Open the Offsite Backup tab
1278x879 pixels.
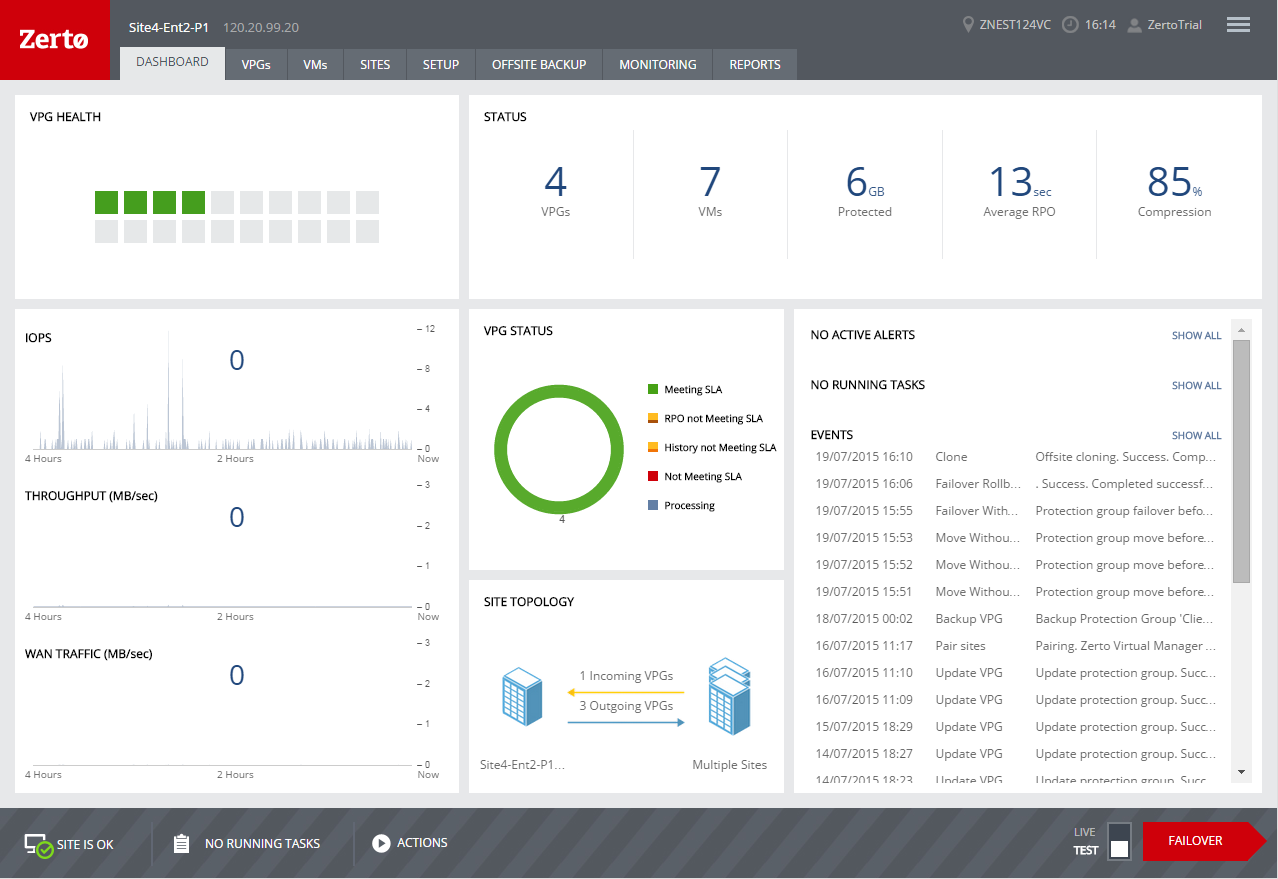pos(539,64)
